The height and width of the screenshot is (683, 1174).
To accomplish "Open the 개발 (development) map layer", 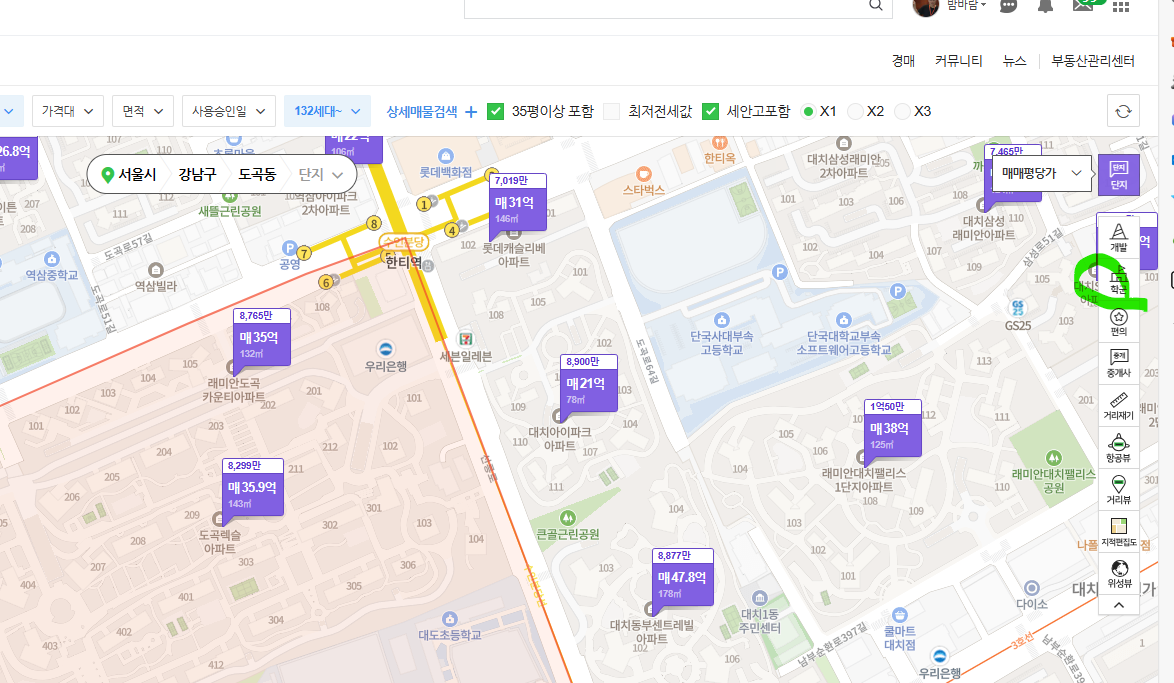I will (1119, 237).
